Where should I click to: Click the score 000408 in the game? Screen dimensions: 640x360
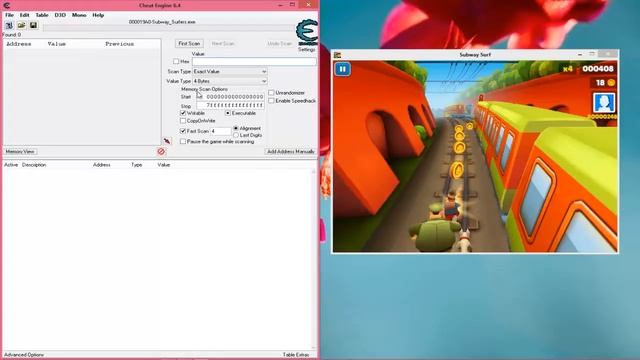(598, 69)
